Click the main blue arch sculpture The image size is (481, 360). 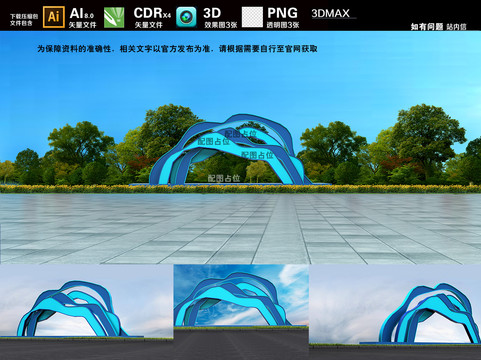(230, 150)
